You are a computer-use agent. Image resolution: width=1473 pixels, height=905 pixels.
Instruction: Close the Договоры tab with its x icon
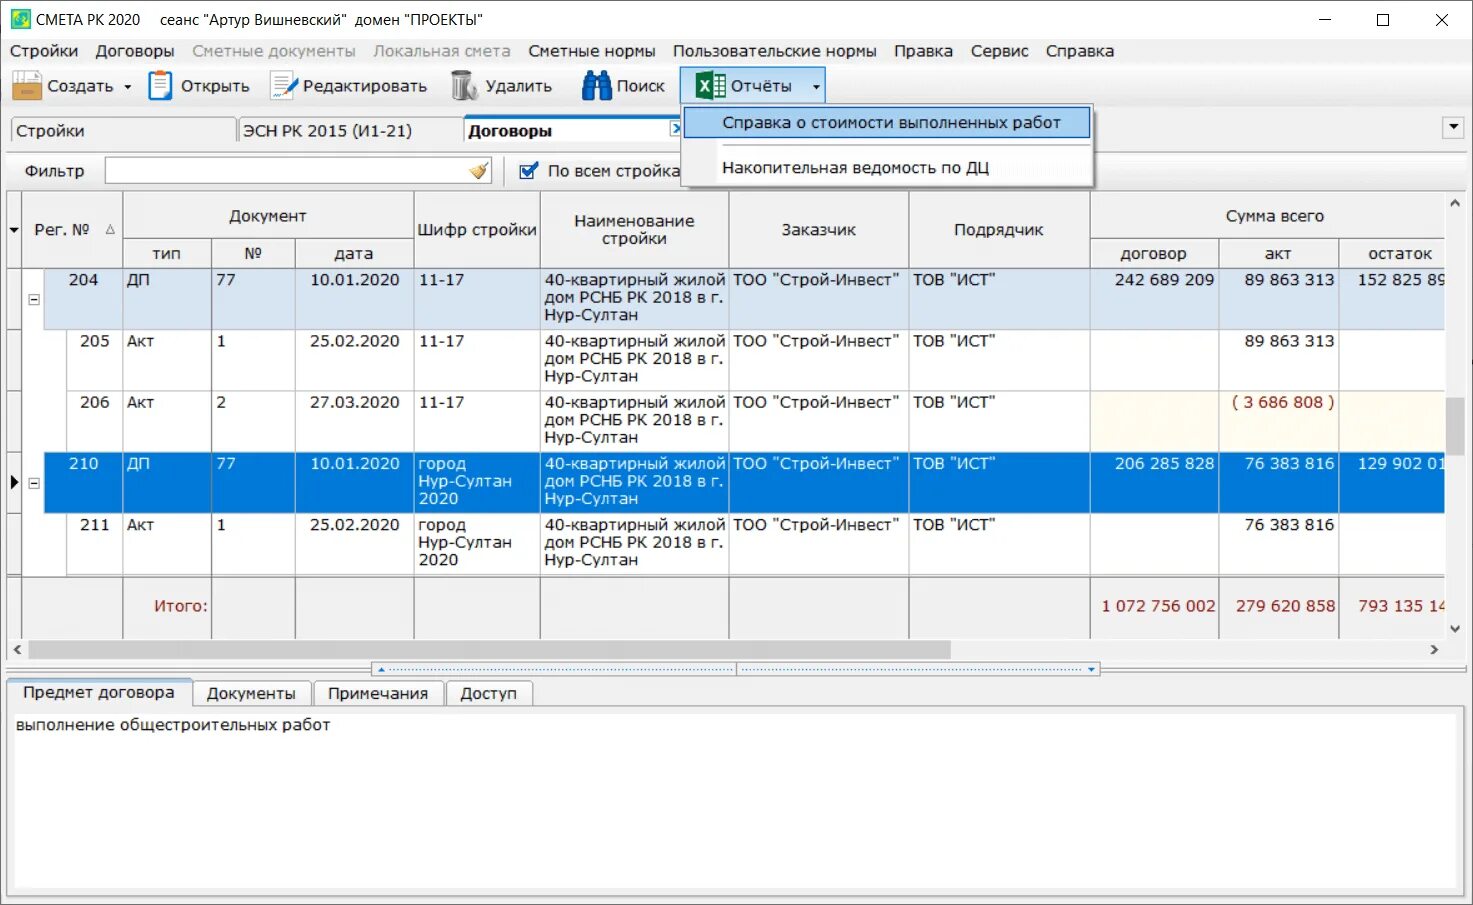676,129
